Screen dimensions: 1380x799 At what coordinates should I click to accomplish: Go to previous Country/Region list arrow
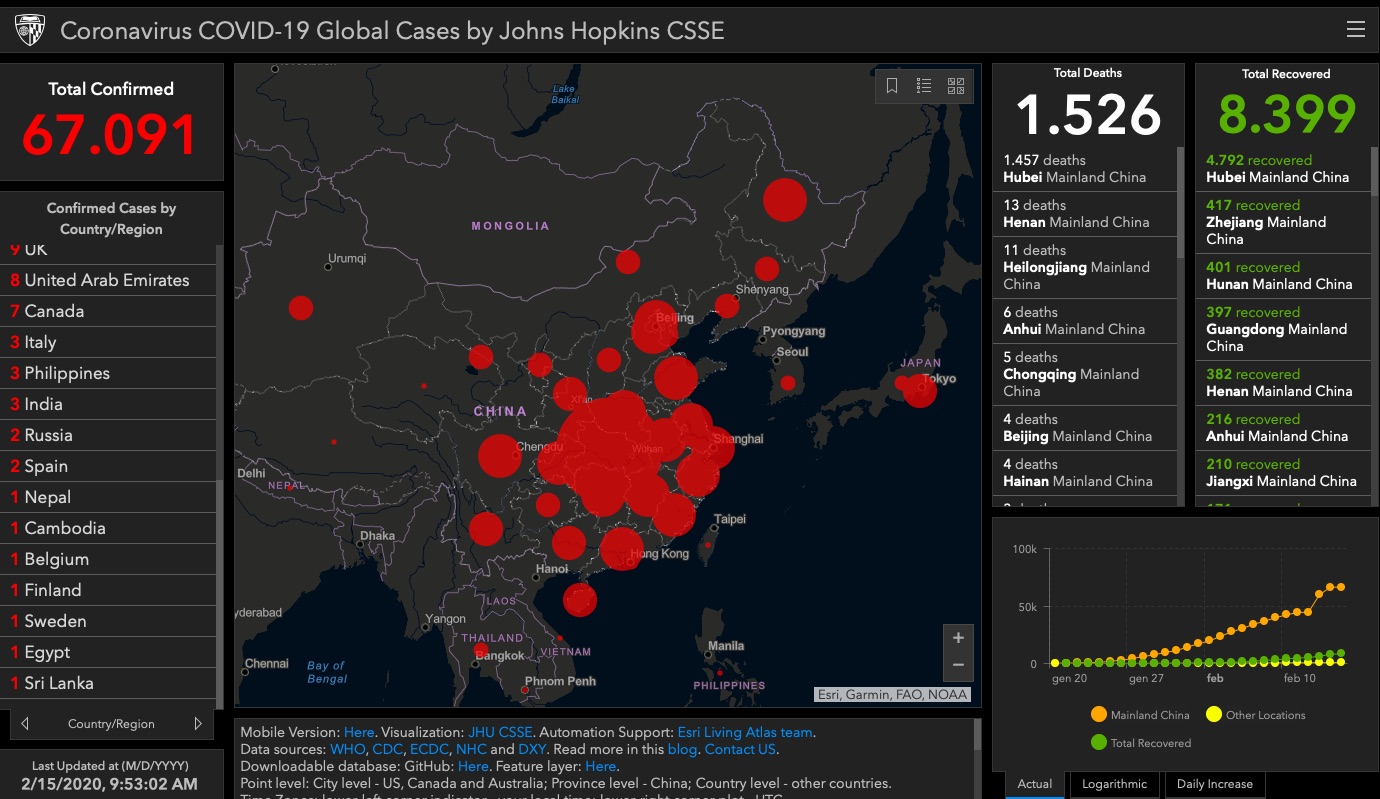click(25, 723)
